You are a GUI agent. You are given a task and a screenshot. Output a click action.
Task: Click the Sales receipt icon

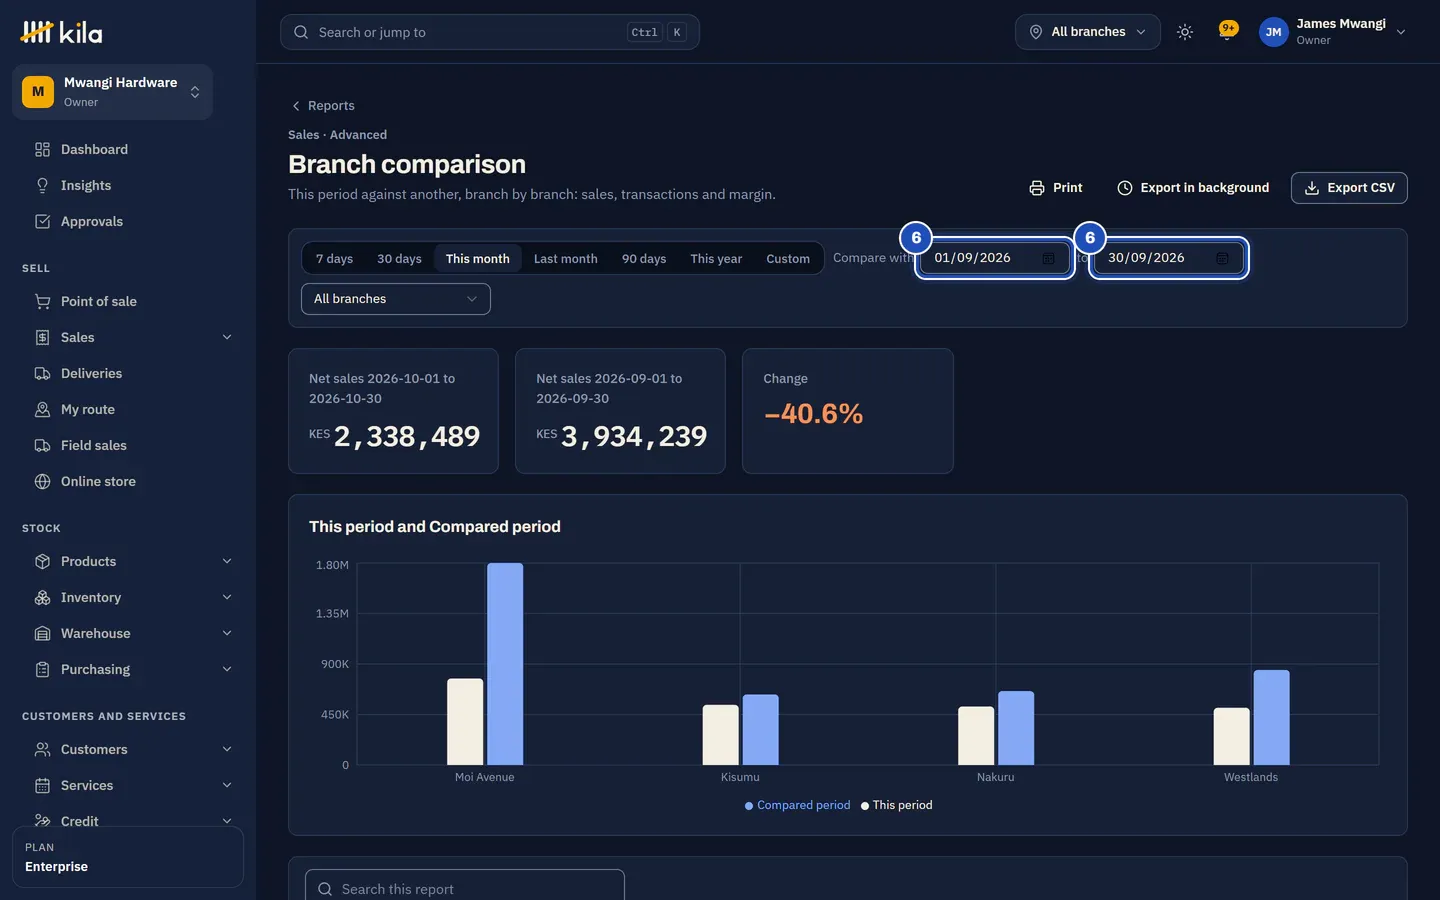42,337
